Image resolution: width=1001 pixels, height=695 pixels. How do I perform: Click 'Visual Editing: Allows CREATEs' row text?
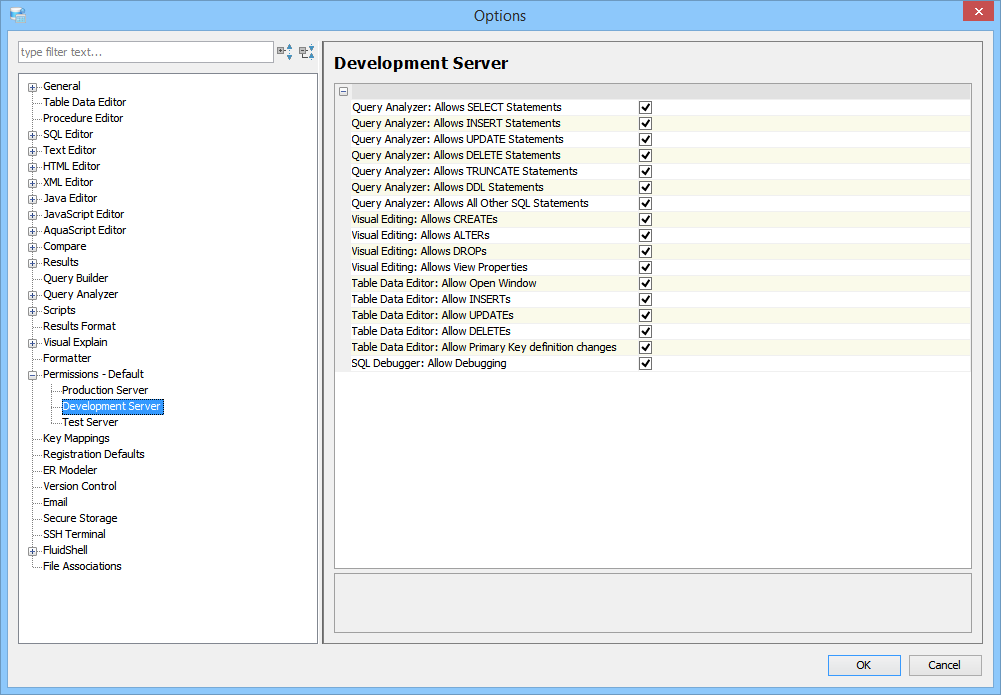click(425, 219)
